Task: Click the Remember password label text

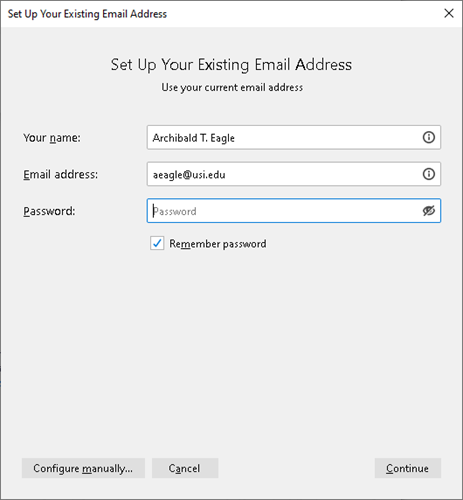Action: (218, 244)
